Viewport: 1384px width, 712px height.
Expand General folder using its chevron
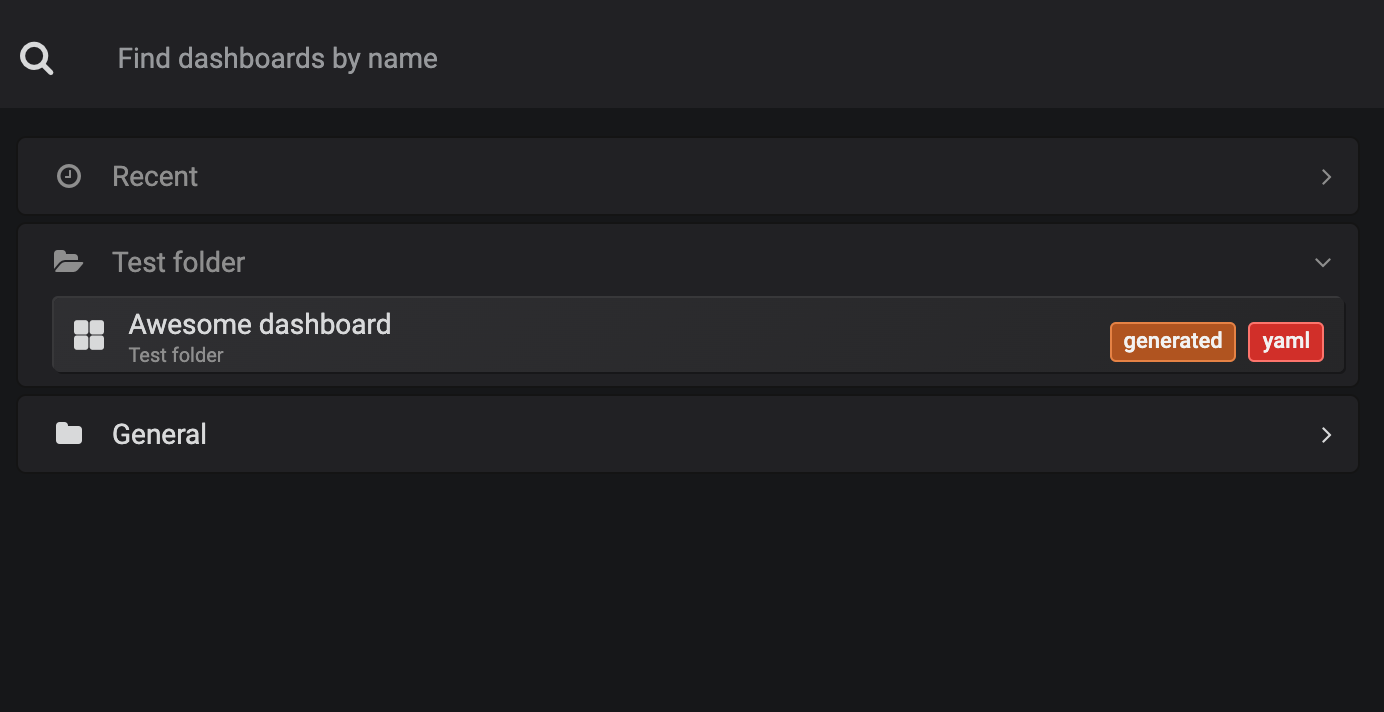[1326, 435]
